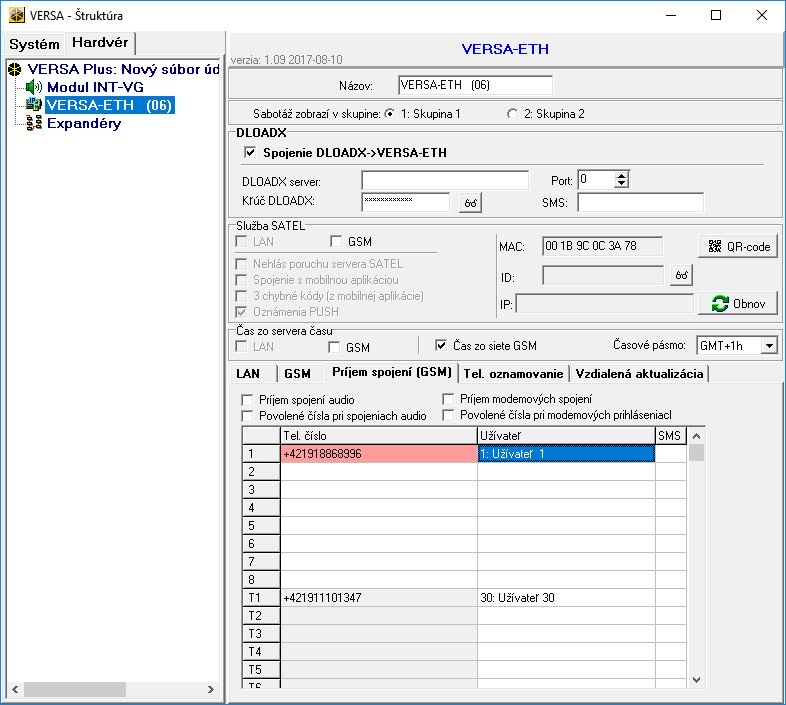
Task: Show DLOADX key with glasses icon
Action: click(470, 203)
